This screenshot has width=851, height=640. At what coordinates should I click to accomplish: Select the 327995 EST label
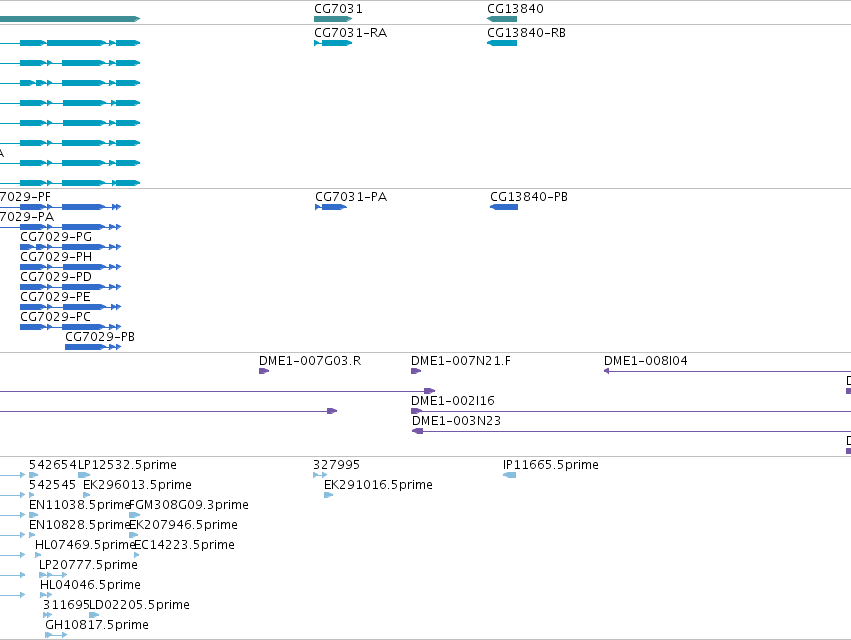(x=336, y=465)
